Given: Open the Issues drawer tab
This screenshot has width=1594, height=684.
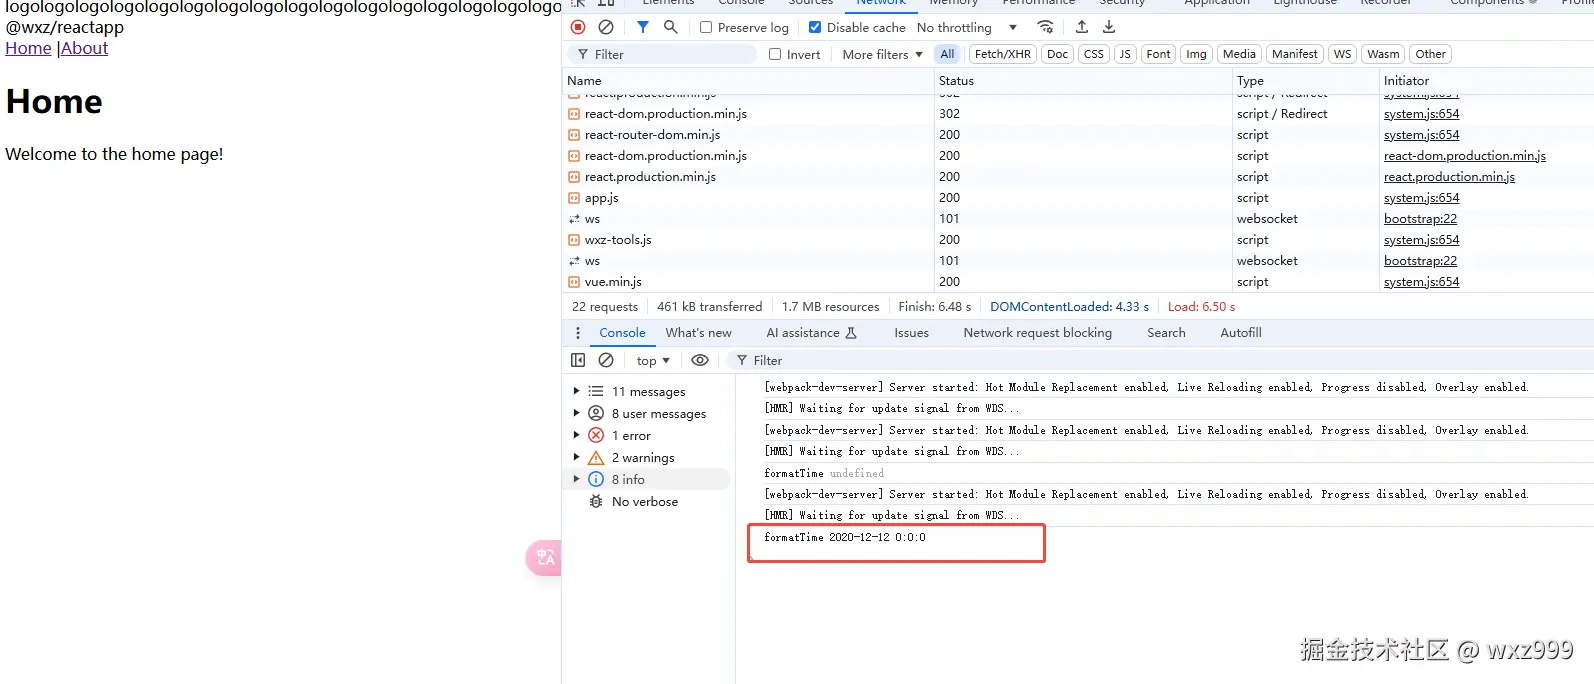Looking at the screenshot, I should tap(911, 333).
